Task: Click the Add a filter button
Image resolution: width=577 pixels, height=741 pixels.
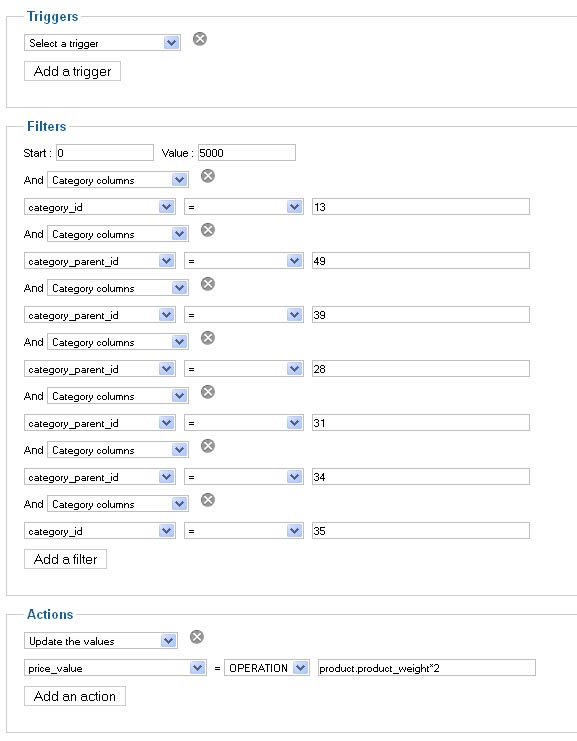Action: pos(65,559)
